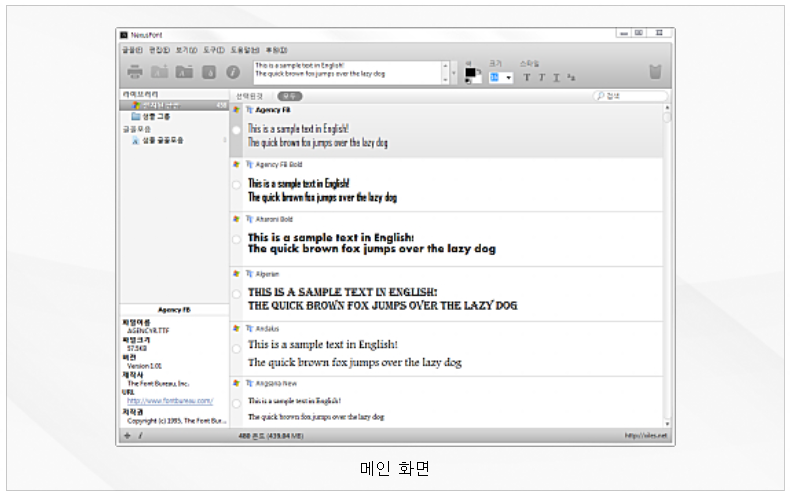Click the 'Angsana New' font name
This screenshot has height=495, width=790.
tap(276, 383)
